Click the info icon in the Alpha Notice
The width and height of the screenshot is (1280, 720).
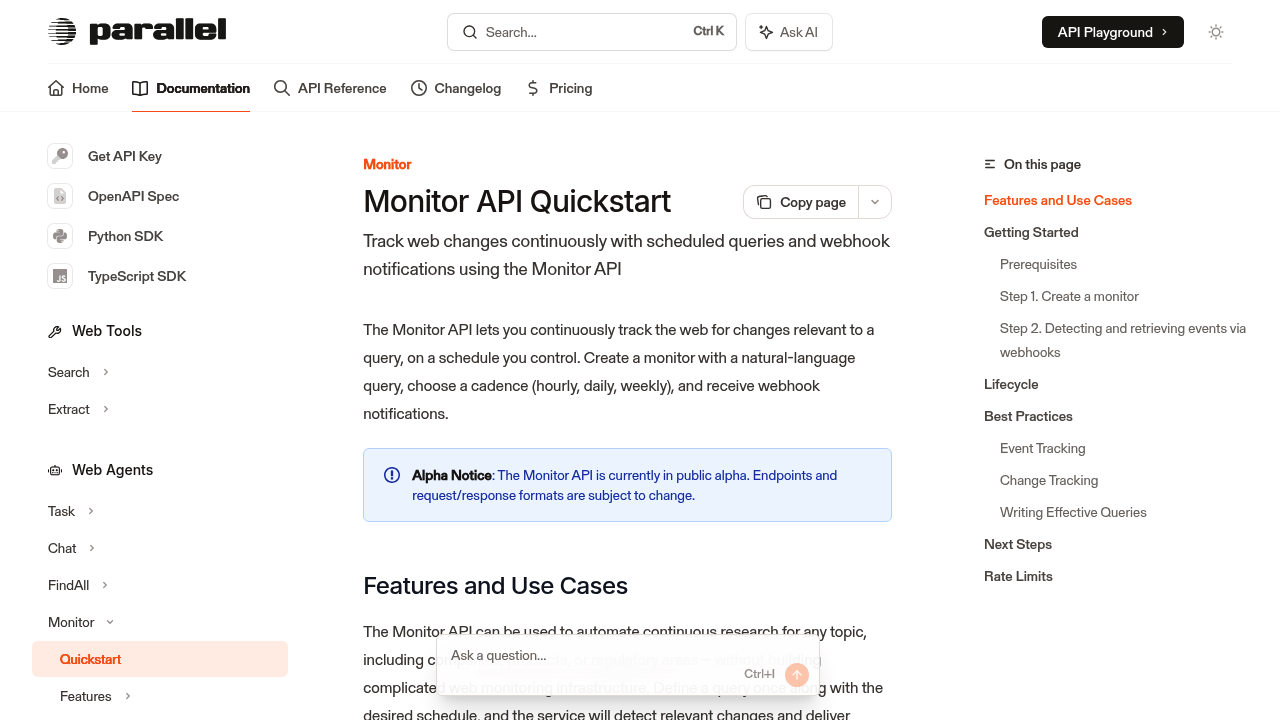point(392,475)
